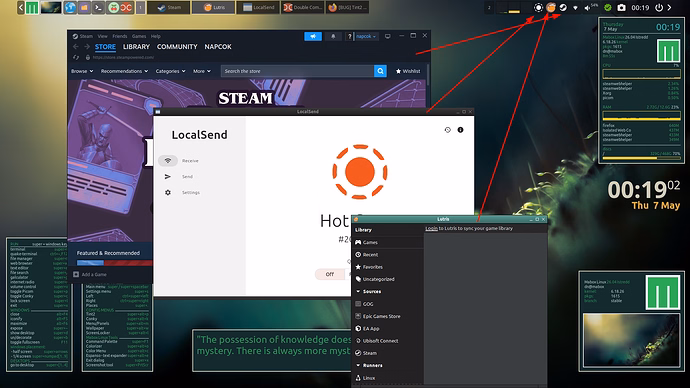Open Games in Lutris library
Screen dimensions: 690x388
click(388, 242)
